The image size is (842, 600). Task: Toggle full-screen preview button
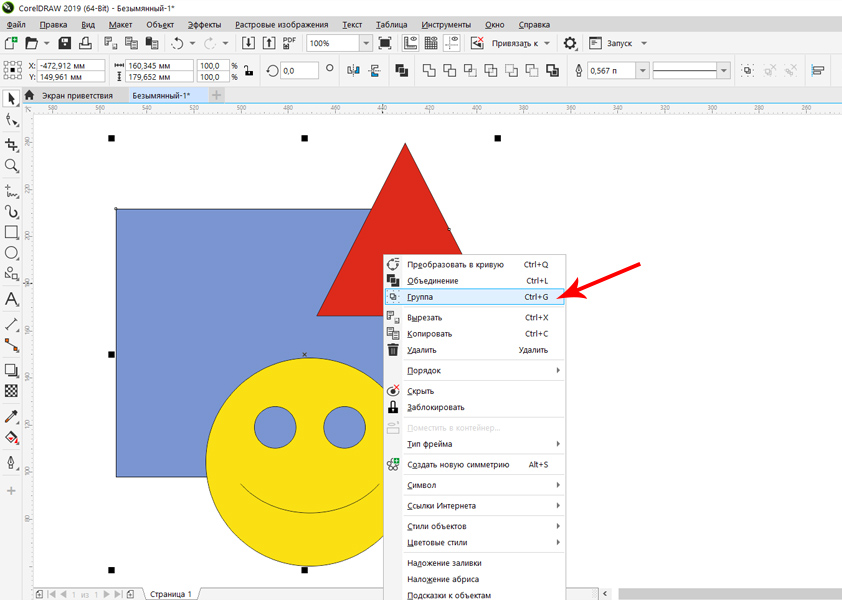tap(385, 44)
